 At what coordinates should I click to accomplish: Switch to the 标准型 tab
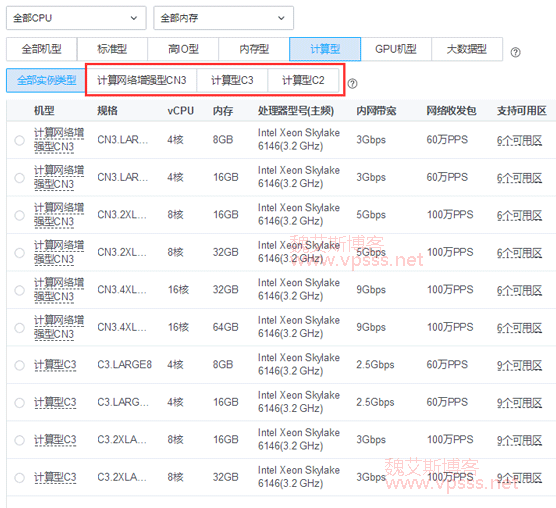[x=112, y=49]
